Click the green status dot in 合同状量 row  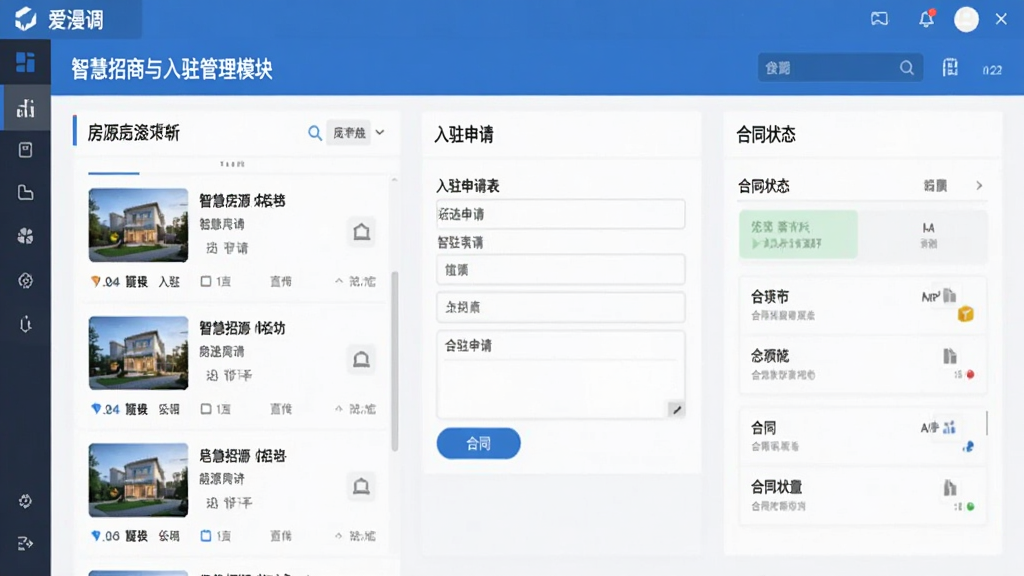[970, 506]
